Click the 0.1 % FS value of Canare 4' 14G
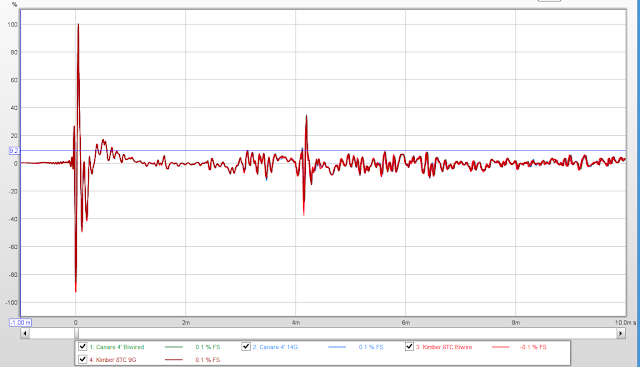Screen dimensions: 640x367 (371, 347)
